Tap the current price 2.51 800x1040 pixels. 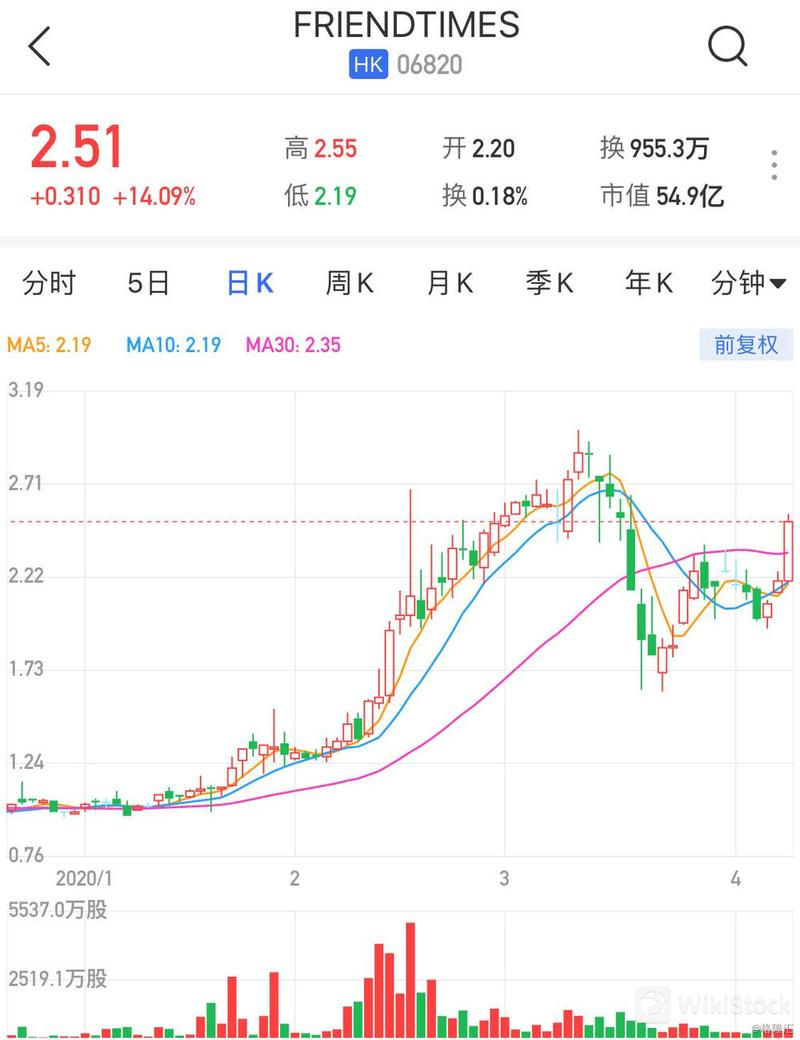coord(77,148)
